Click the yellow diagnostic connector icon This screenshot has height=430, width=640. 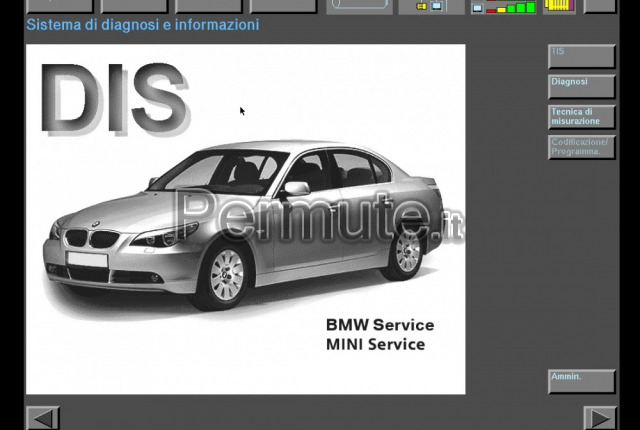coord(559,6)
